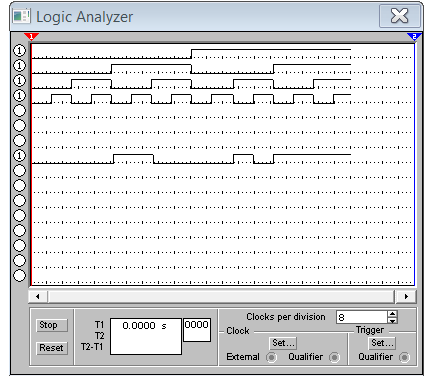The image size is (429, 381).
Task: Select the red cursor 1 marker
Action: click(31, 36)
